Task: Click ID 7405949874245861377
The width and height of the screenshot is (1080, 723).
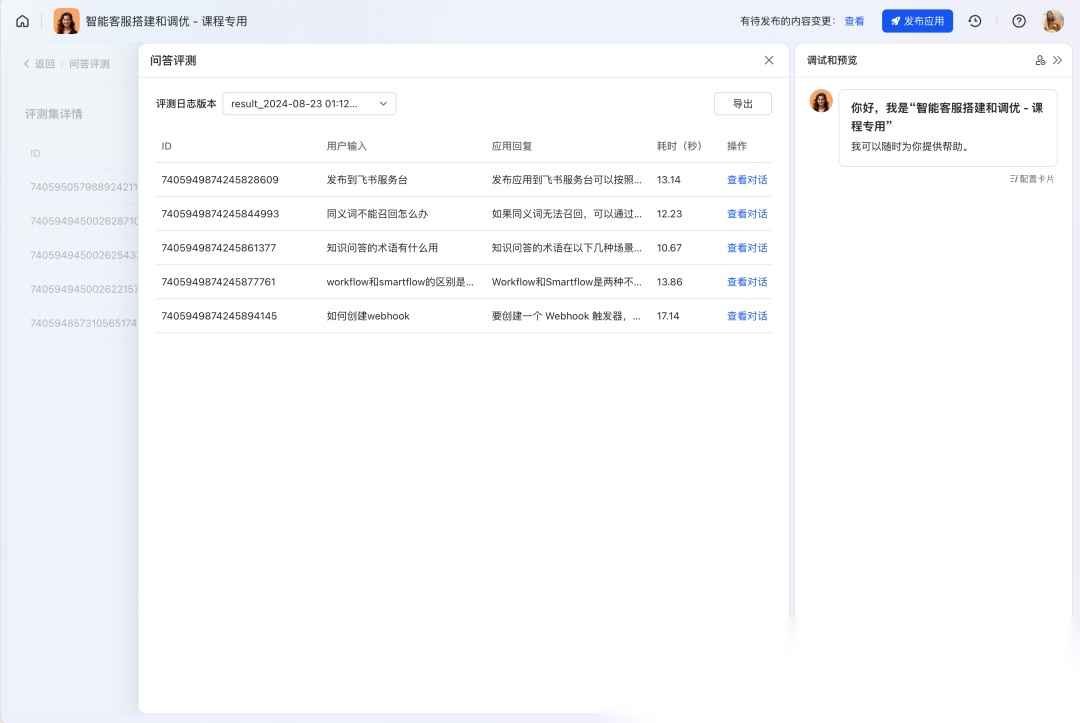Action: 218,248
